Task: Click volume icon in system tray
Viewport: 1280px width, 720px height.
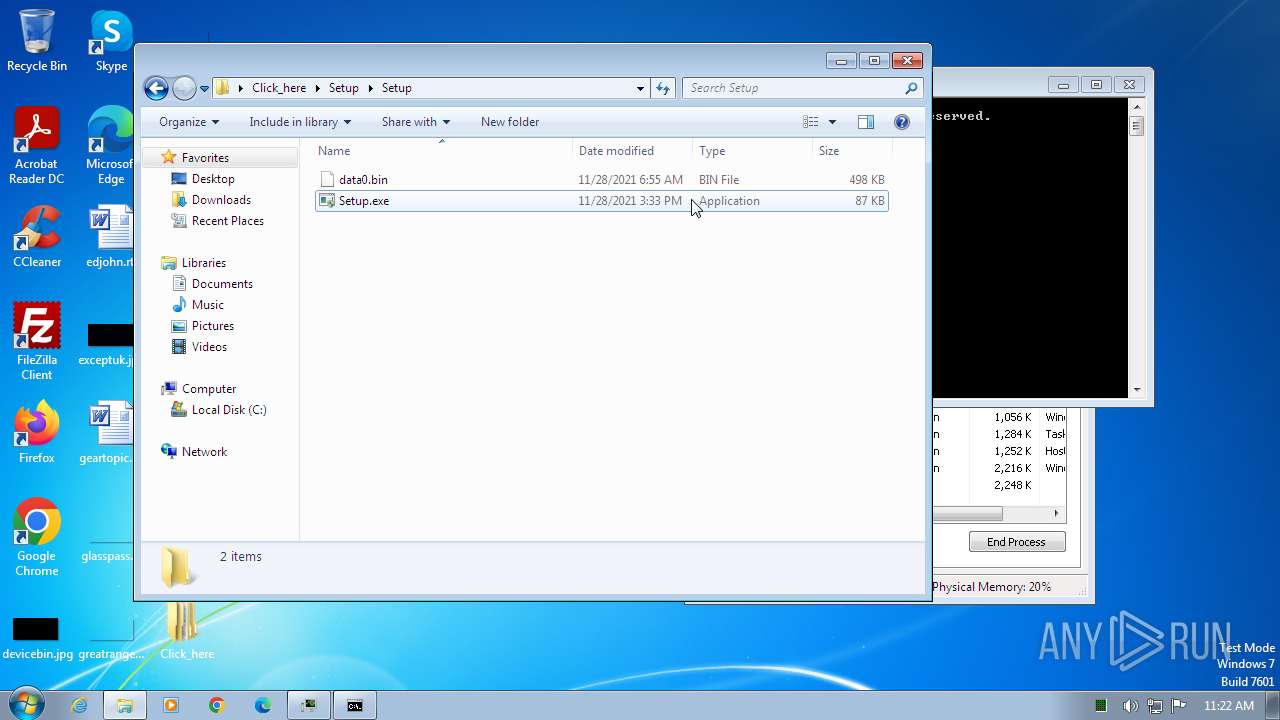Action: [x=1130, y=706]
